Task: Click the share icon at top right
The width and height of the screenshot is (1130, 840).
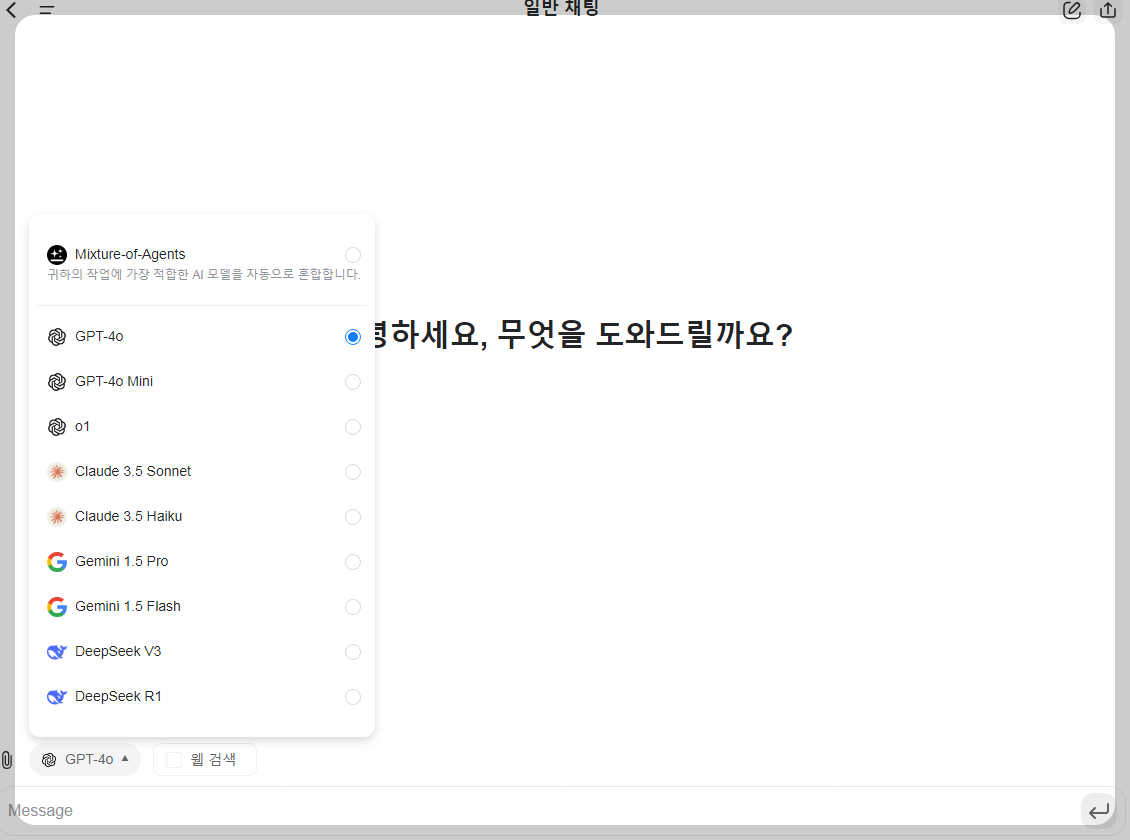Action: [1108, 10]
